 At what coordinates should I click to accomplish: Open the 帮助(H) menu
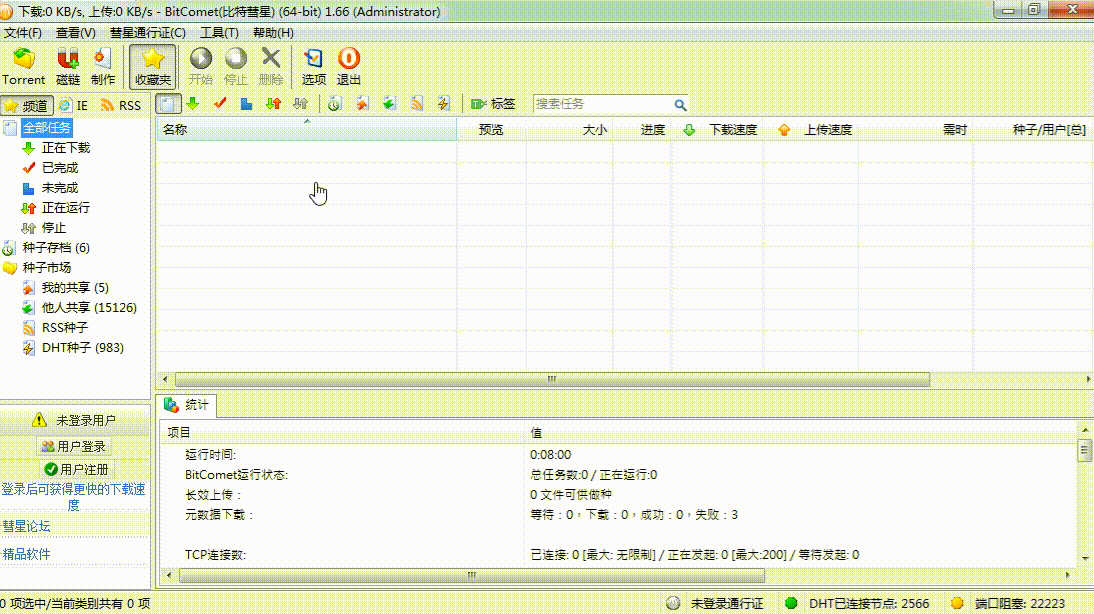point(273,33)
